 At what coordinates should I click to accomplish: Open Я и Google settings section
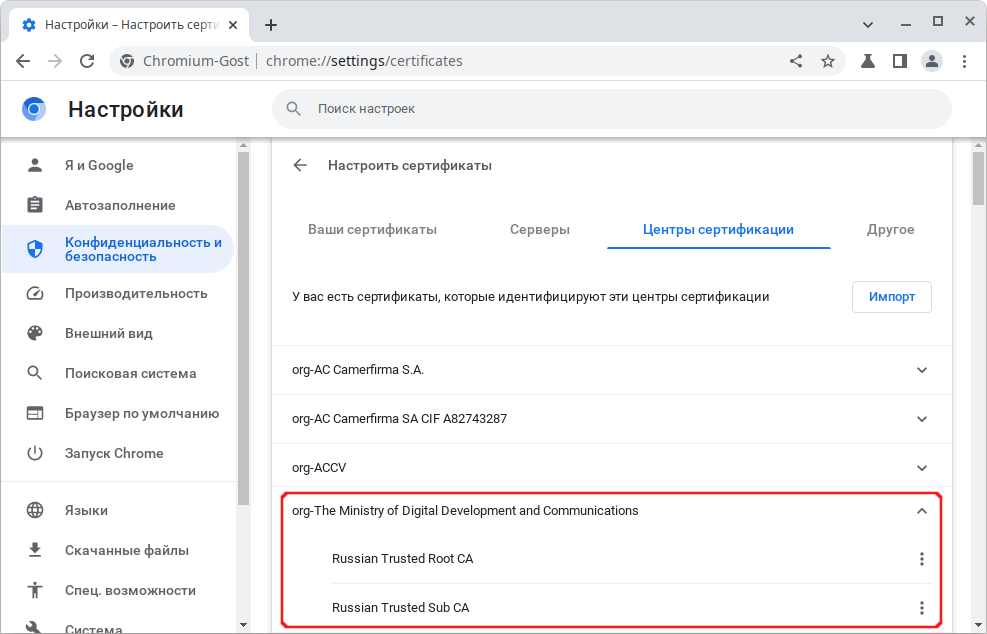pos(118,165)
